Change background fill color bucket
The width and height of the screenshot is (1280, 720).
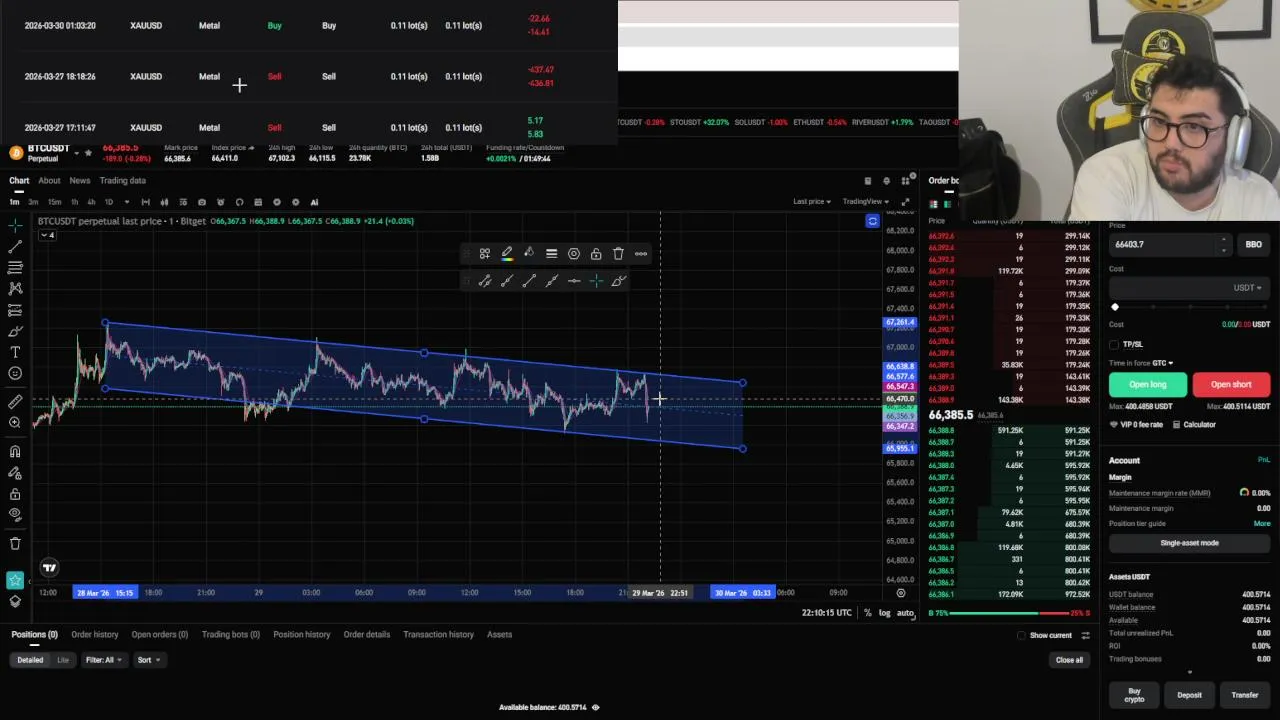pos(529,254)
